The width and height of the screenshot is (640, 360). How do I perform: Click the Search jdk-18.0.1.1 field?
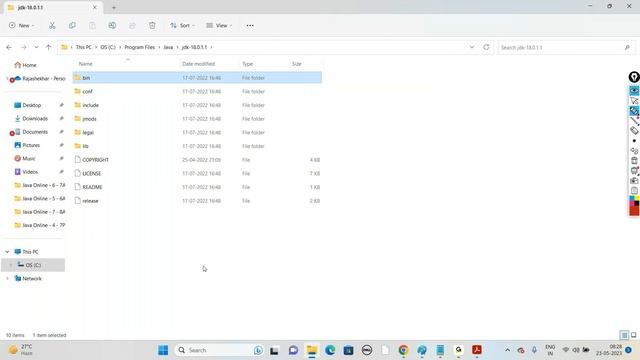[x=566, y=48]
